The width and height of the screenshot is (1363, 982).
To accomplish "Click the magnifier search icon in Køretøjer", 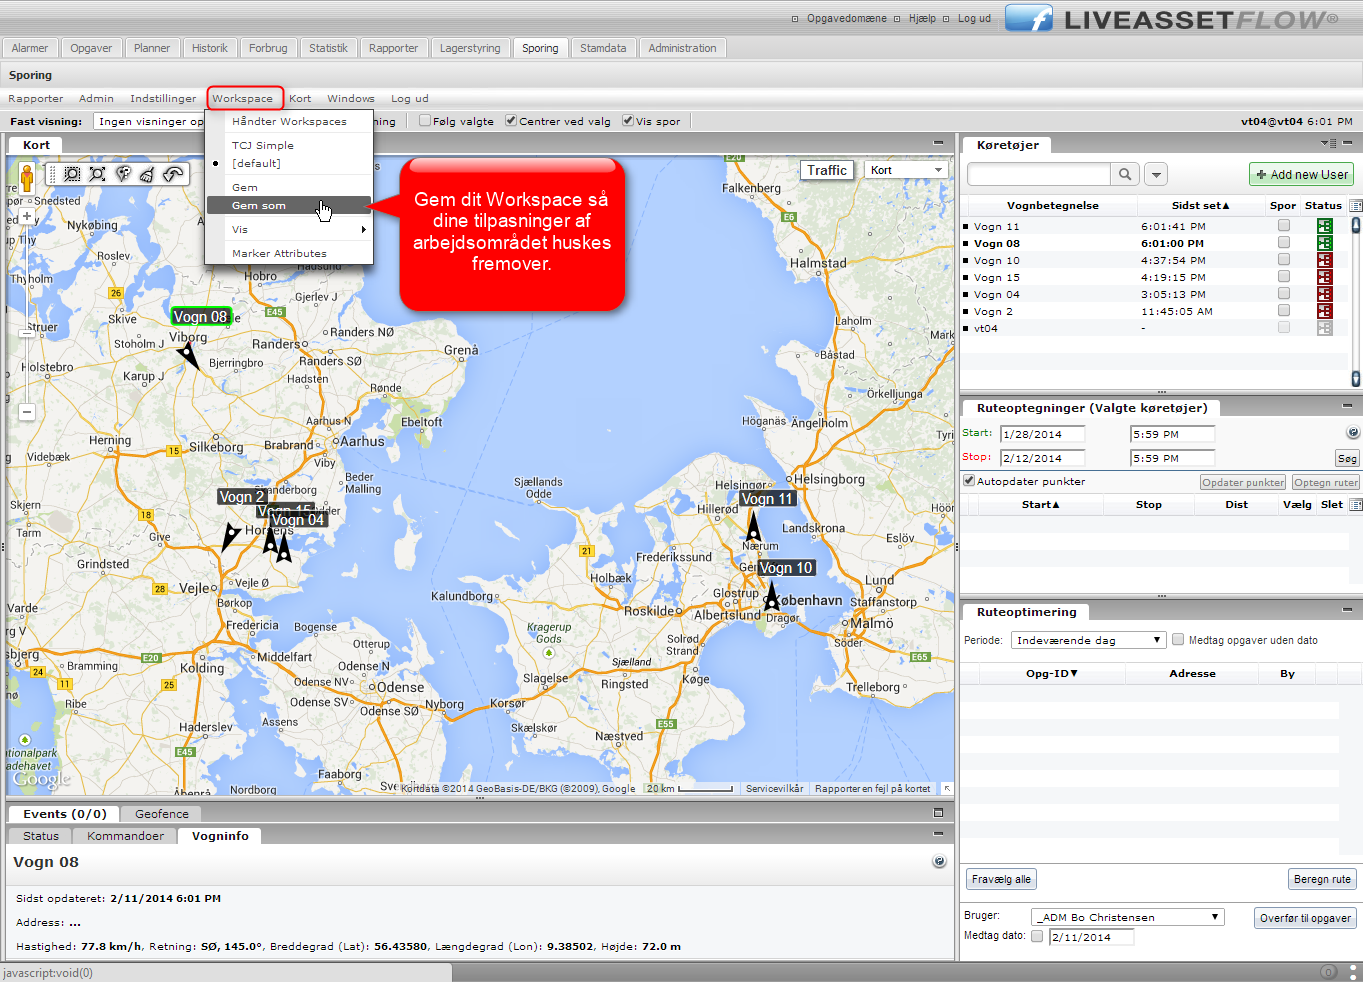I will coord(1125,174).
